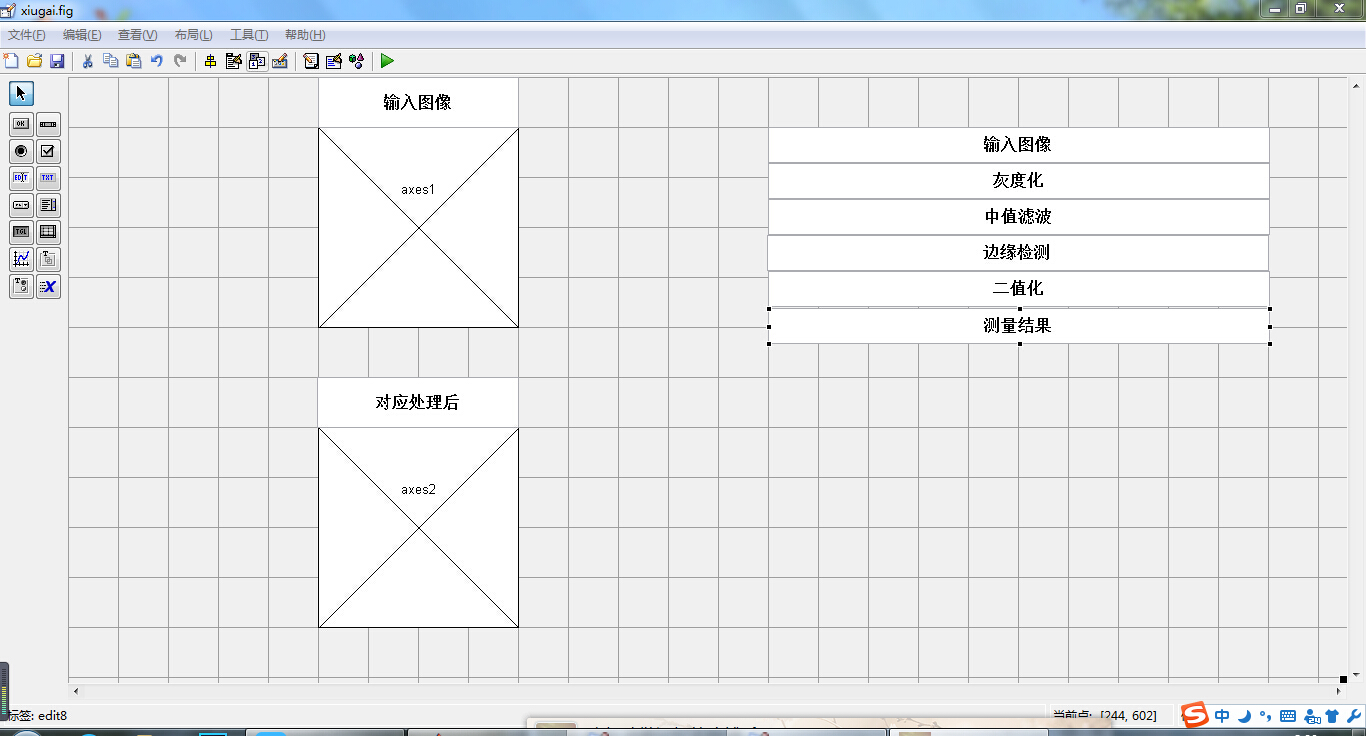
Task: Open the Tab Order Editor
Action: tap(257, 61)
